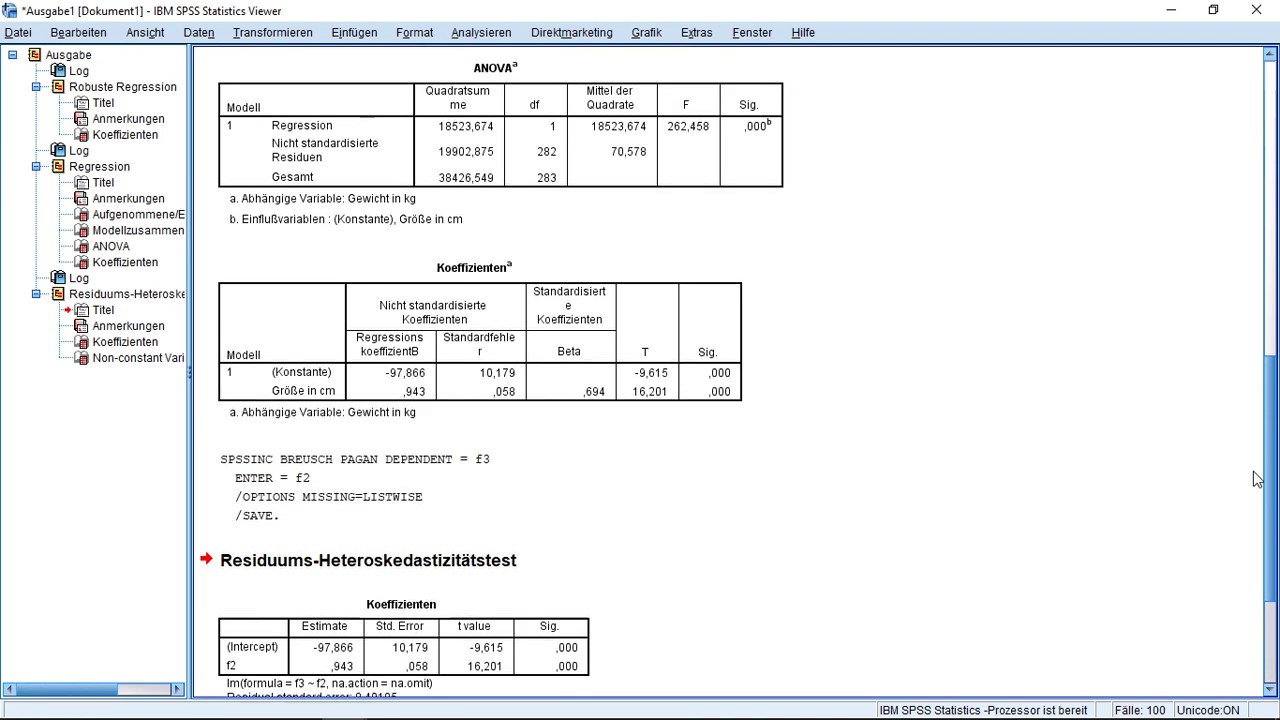This screenshot has height=720, width=1280.
Task: Click the viewer vertical scroll-up arrow
Action: 1271,55
